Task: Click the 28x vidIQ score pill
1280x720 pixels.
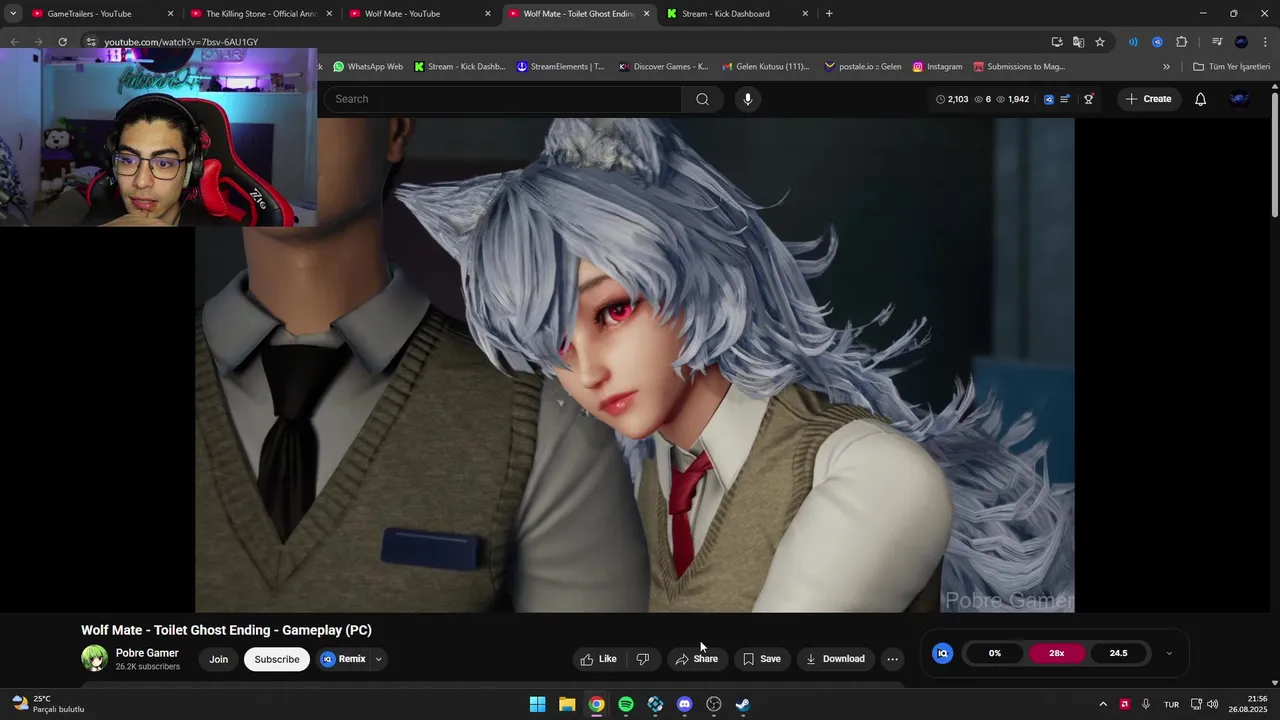Action: point(1056,653)
